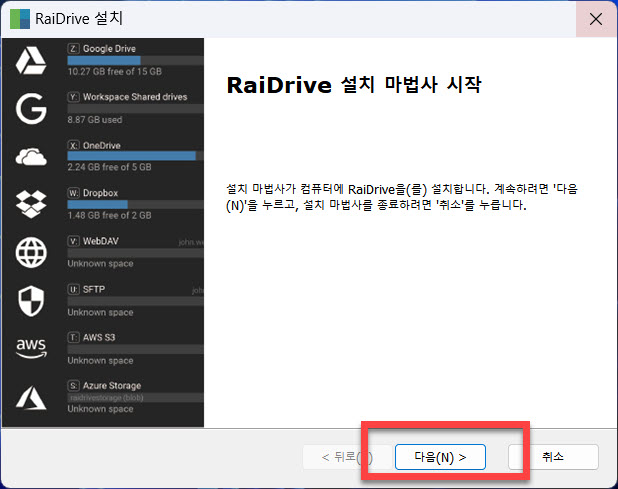The width and height of the screenshot is (618, 489).
Task: Click the 'Azure Storage' label text
Action: coord(112,386)
